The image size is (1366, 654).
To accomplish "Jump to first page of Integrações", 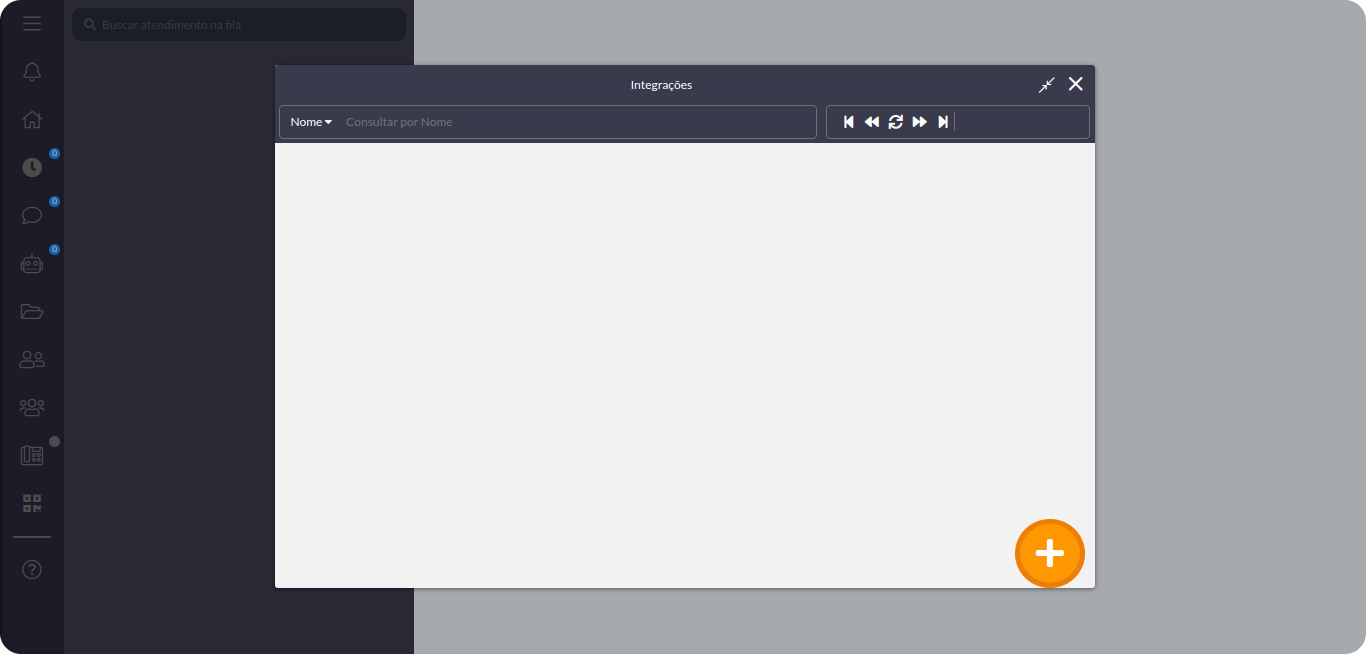I will click(849, 122).
